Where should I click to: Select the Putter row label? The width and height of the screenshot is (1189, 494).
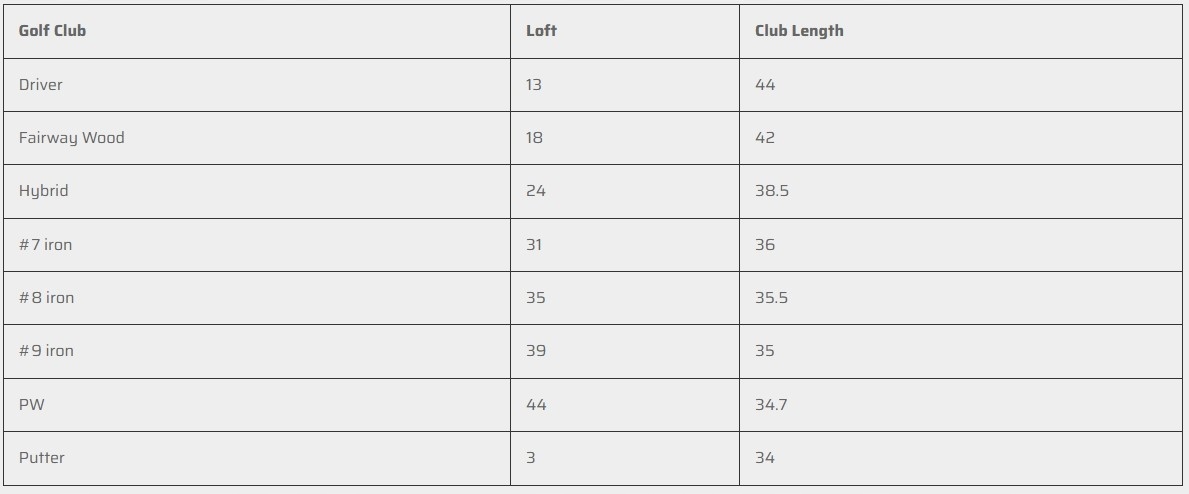click(x=42, y=458)
